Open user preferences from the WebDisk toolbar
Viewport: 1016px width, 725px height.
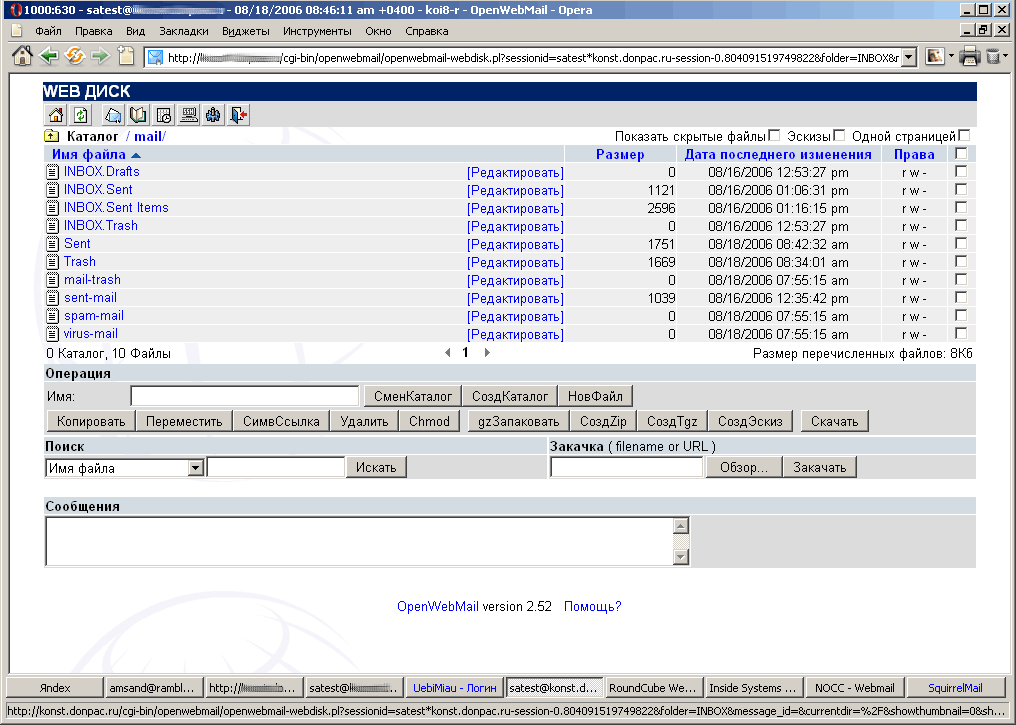[x=213, y=115]
